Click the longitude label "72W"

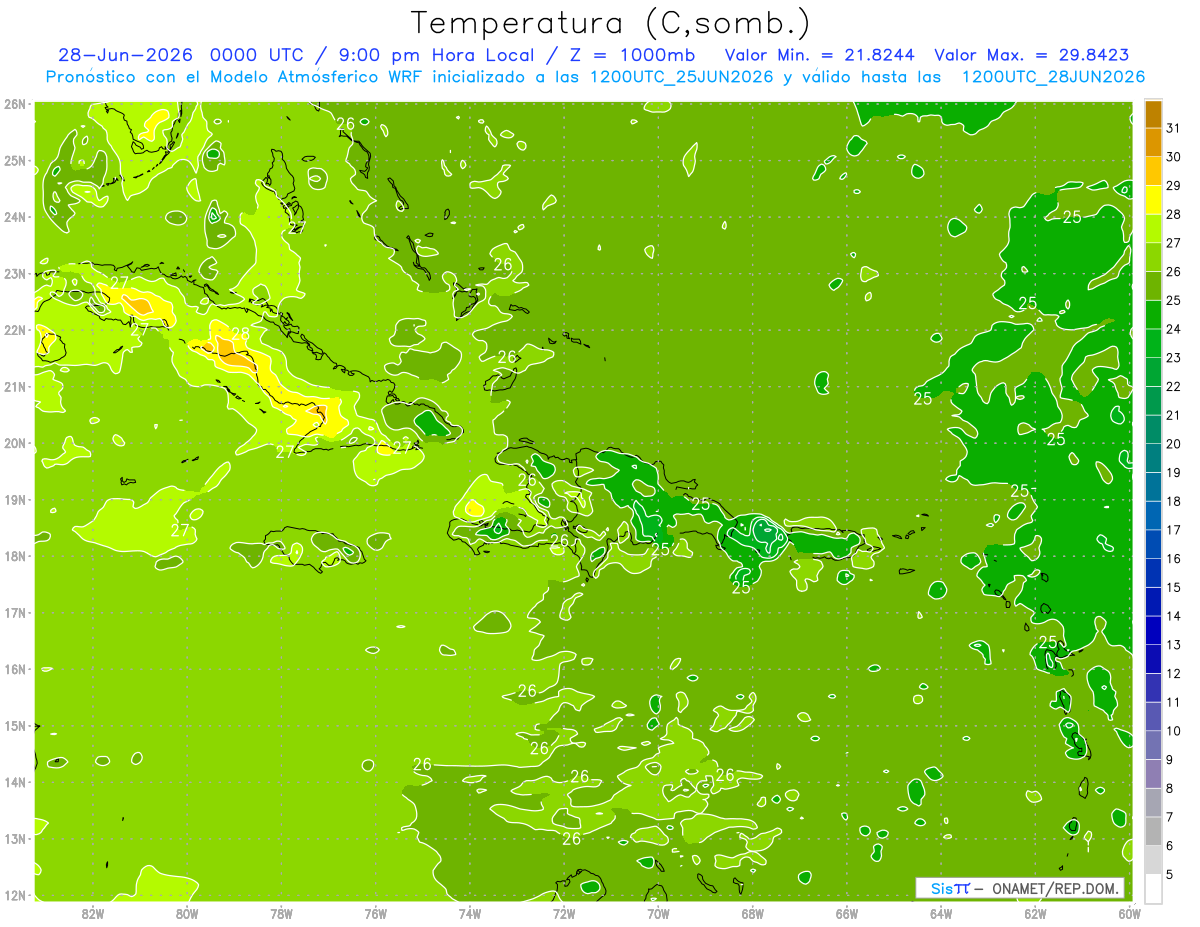(564, 913)
